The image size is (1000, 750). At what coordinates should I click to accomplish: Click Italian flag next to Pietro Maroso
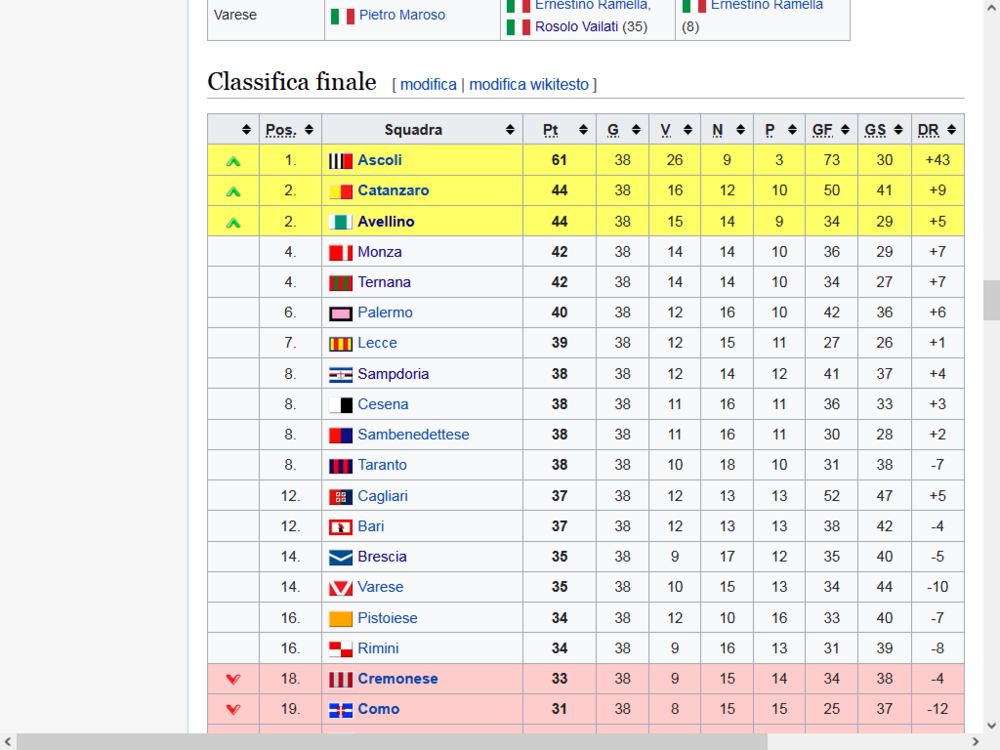342,16
